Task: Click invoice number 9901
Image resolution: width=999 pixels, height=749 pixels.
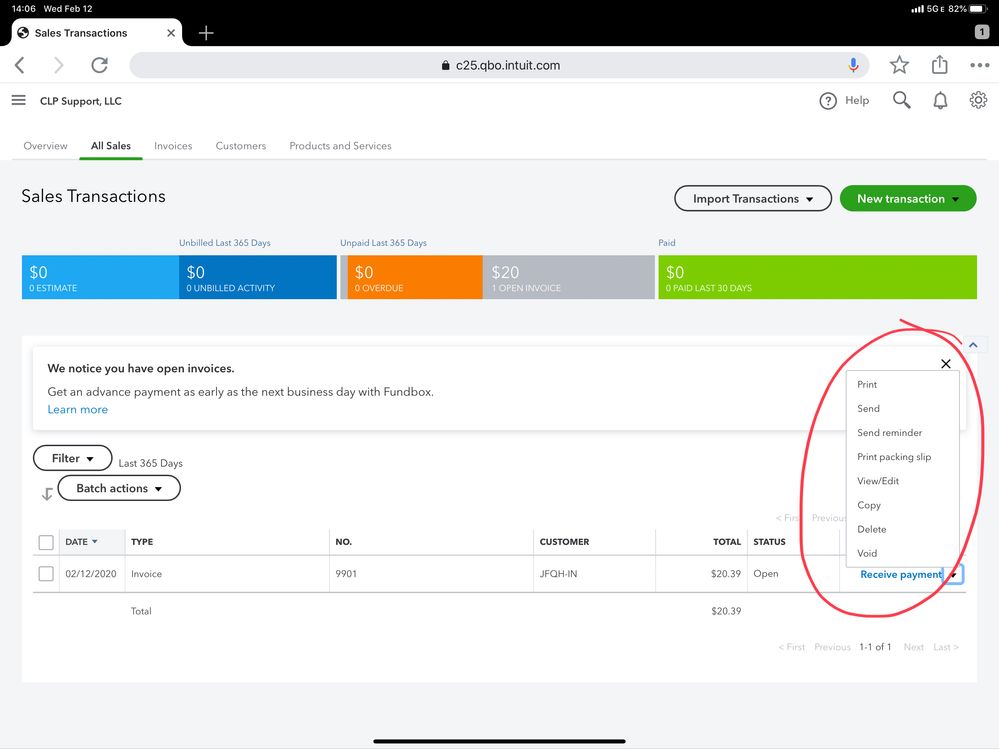Action: coord(346,574)
